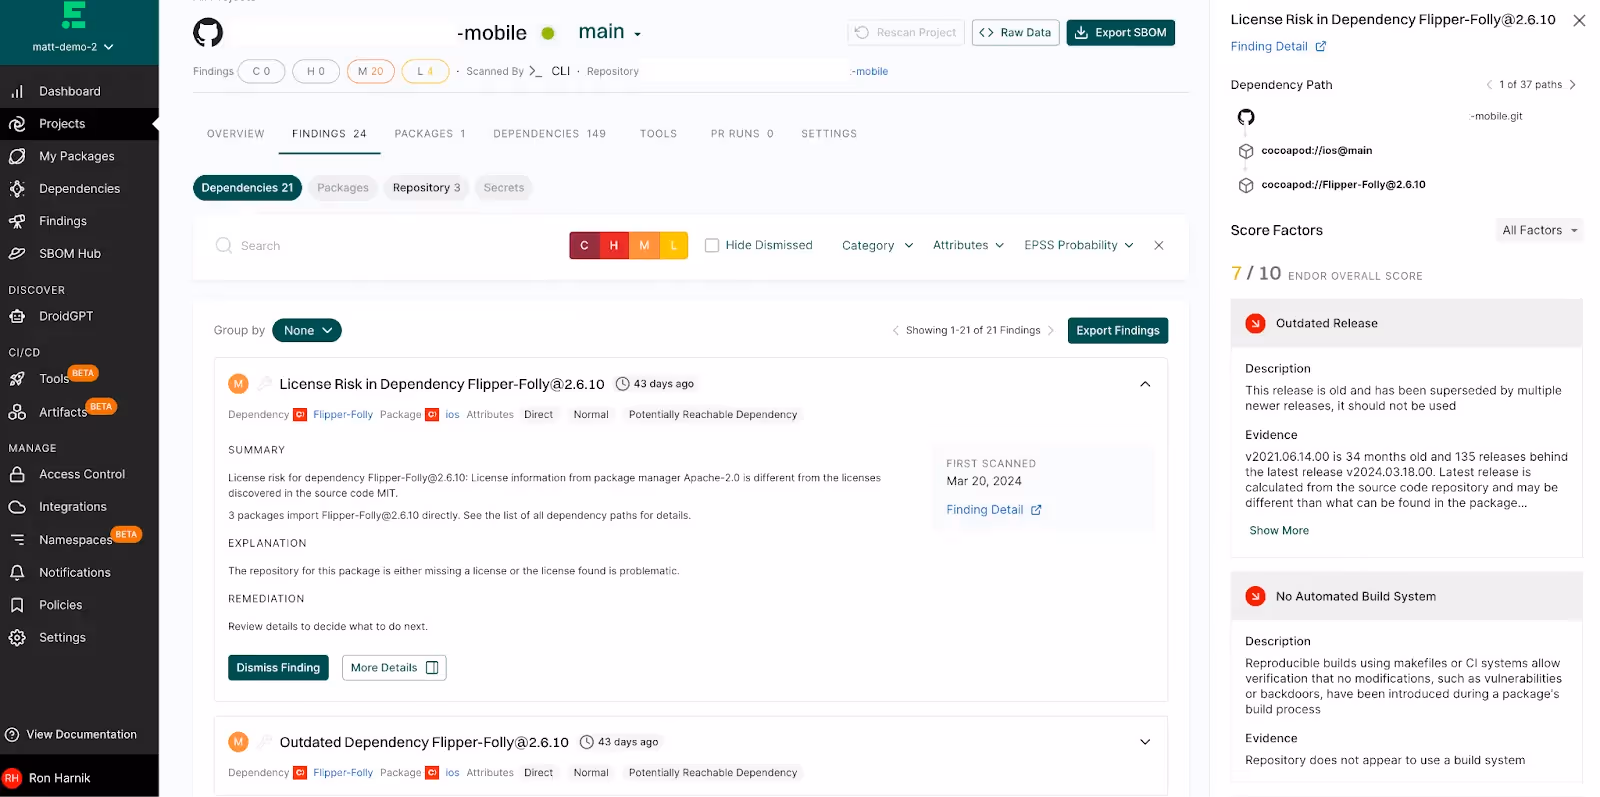Screen dimensions: 1600x797
Task: Open the All Factors dropdown
Action: (1540, 230)
